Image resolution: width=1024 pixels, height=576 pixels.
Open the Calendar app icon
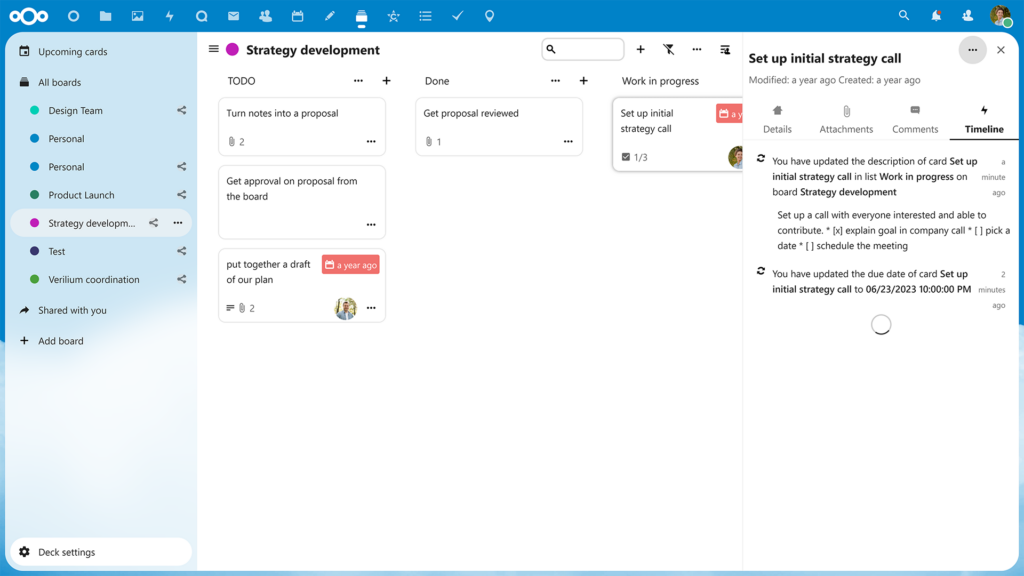click(297, 16)
